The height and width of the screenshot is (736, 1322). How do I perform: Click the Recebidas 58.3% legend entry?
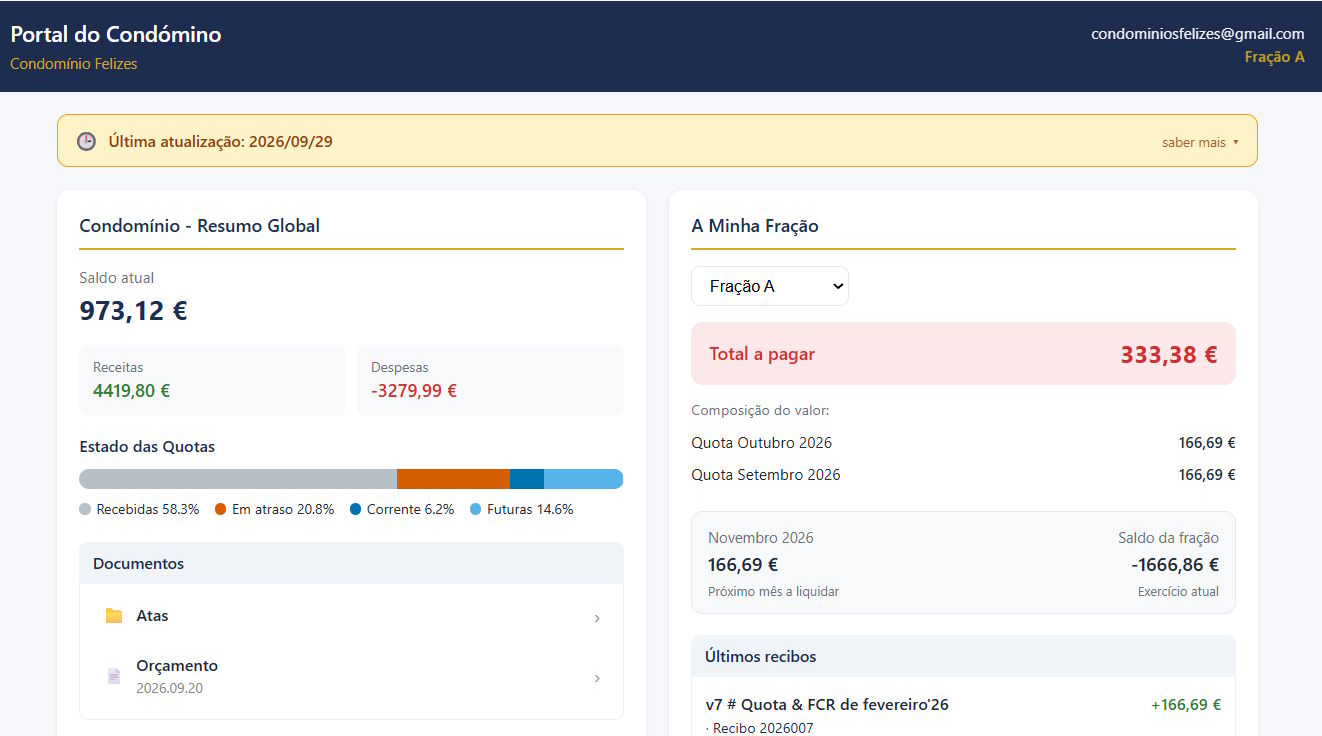pos(139,509)
